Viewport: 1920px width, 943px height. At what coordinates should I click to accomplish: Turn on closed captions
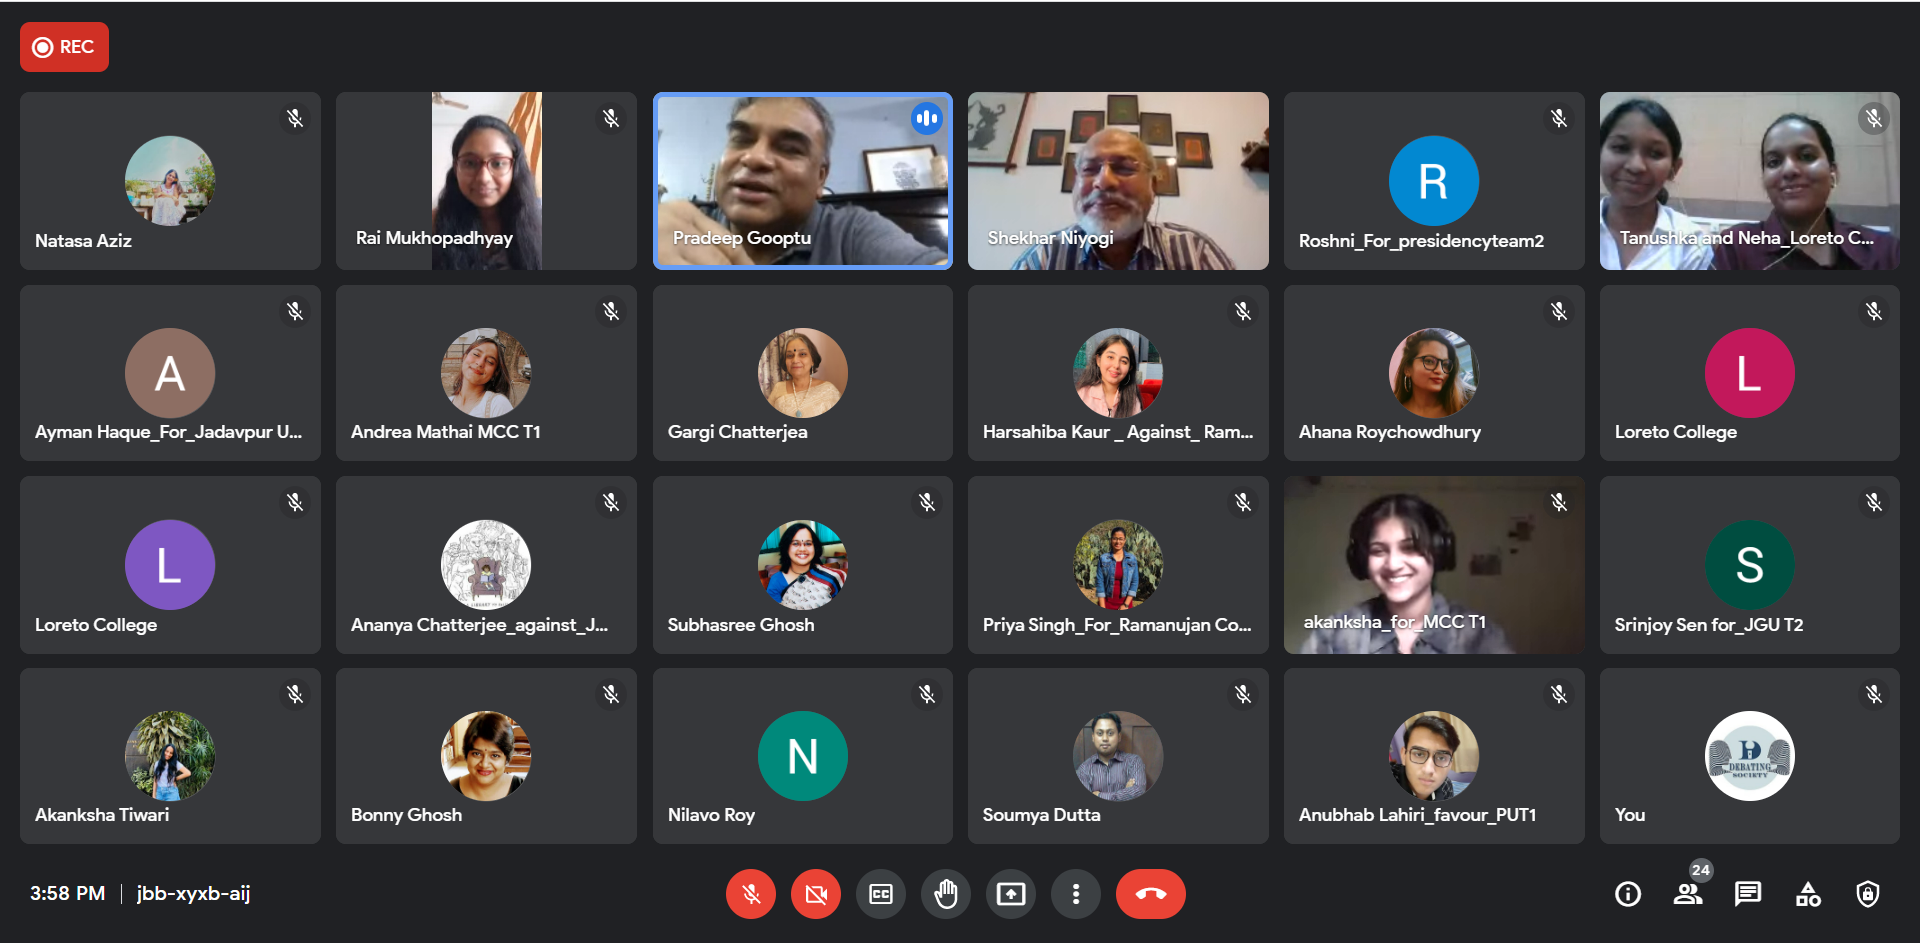click(x=881, y=894)
